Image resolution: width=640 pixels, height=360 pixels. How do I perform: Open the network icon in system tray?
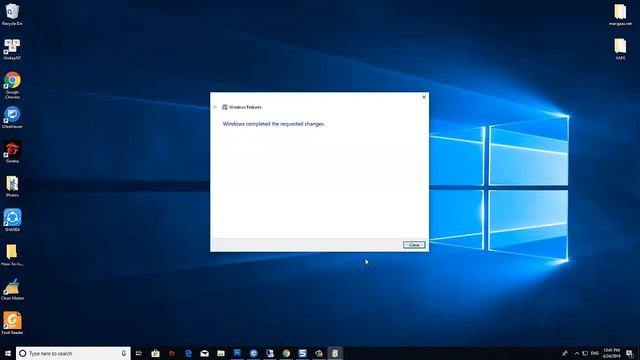click(x=585, y=353)
